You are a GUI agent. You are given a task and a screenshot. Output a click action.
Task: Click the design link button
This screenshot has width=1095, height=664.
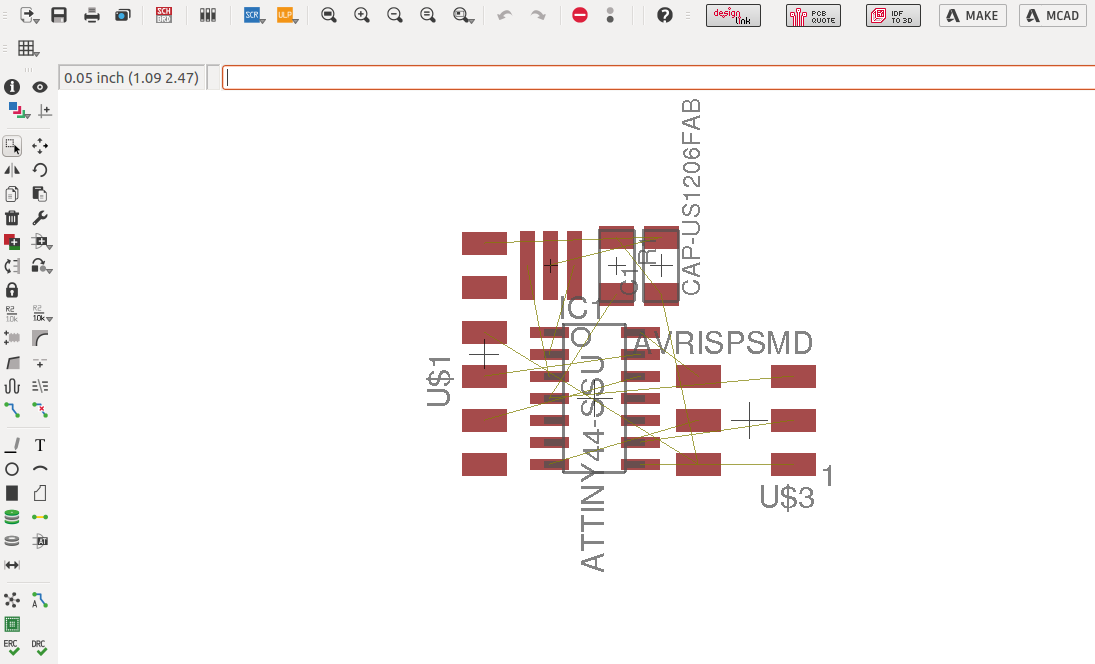click(733, 15)
